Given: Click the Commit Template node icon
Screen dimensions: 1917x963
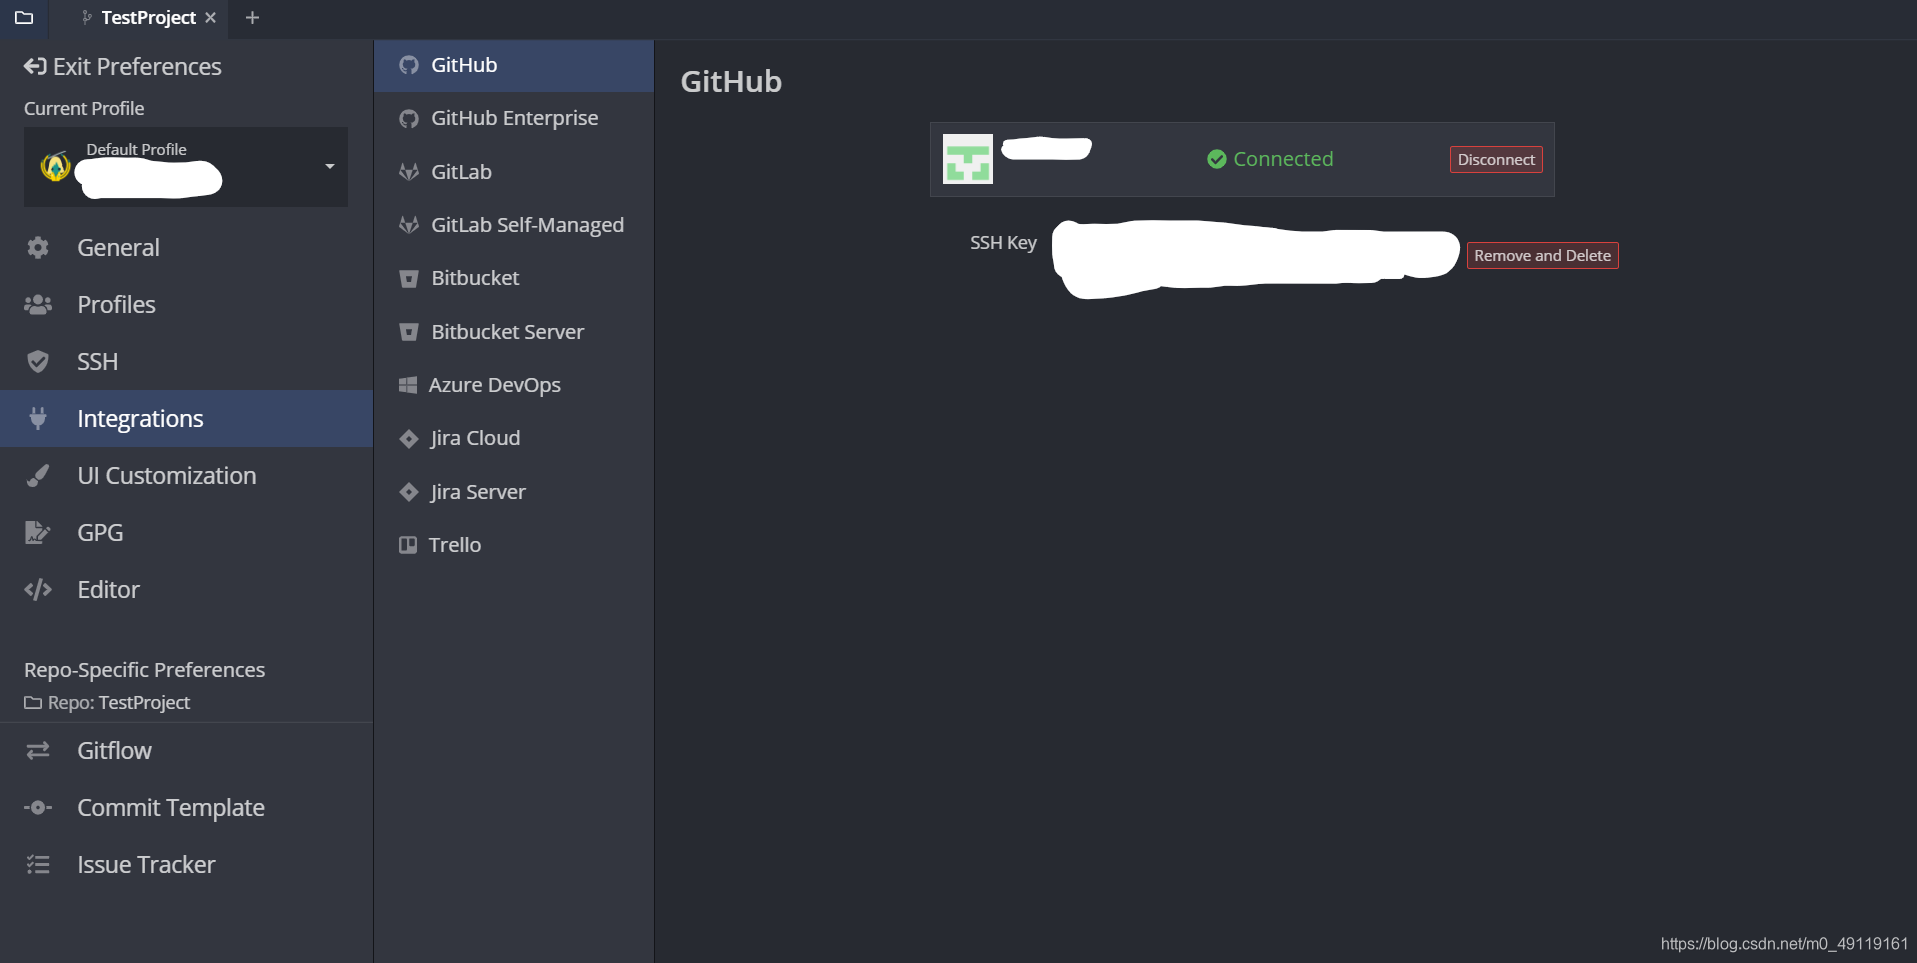Looking at the screenshot, I should pyautogui.click(x=38, y=808).
